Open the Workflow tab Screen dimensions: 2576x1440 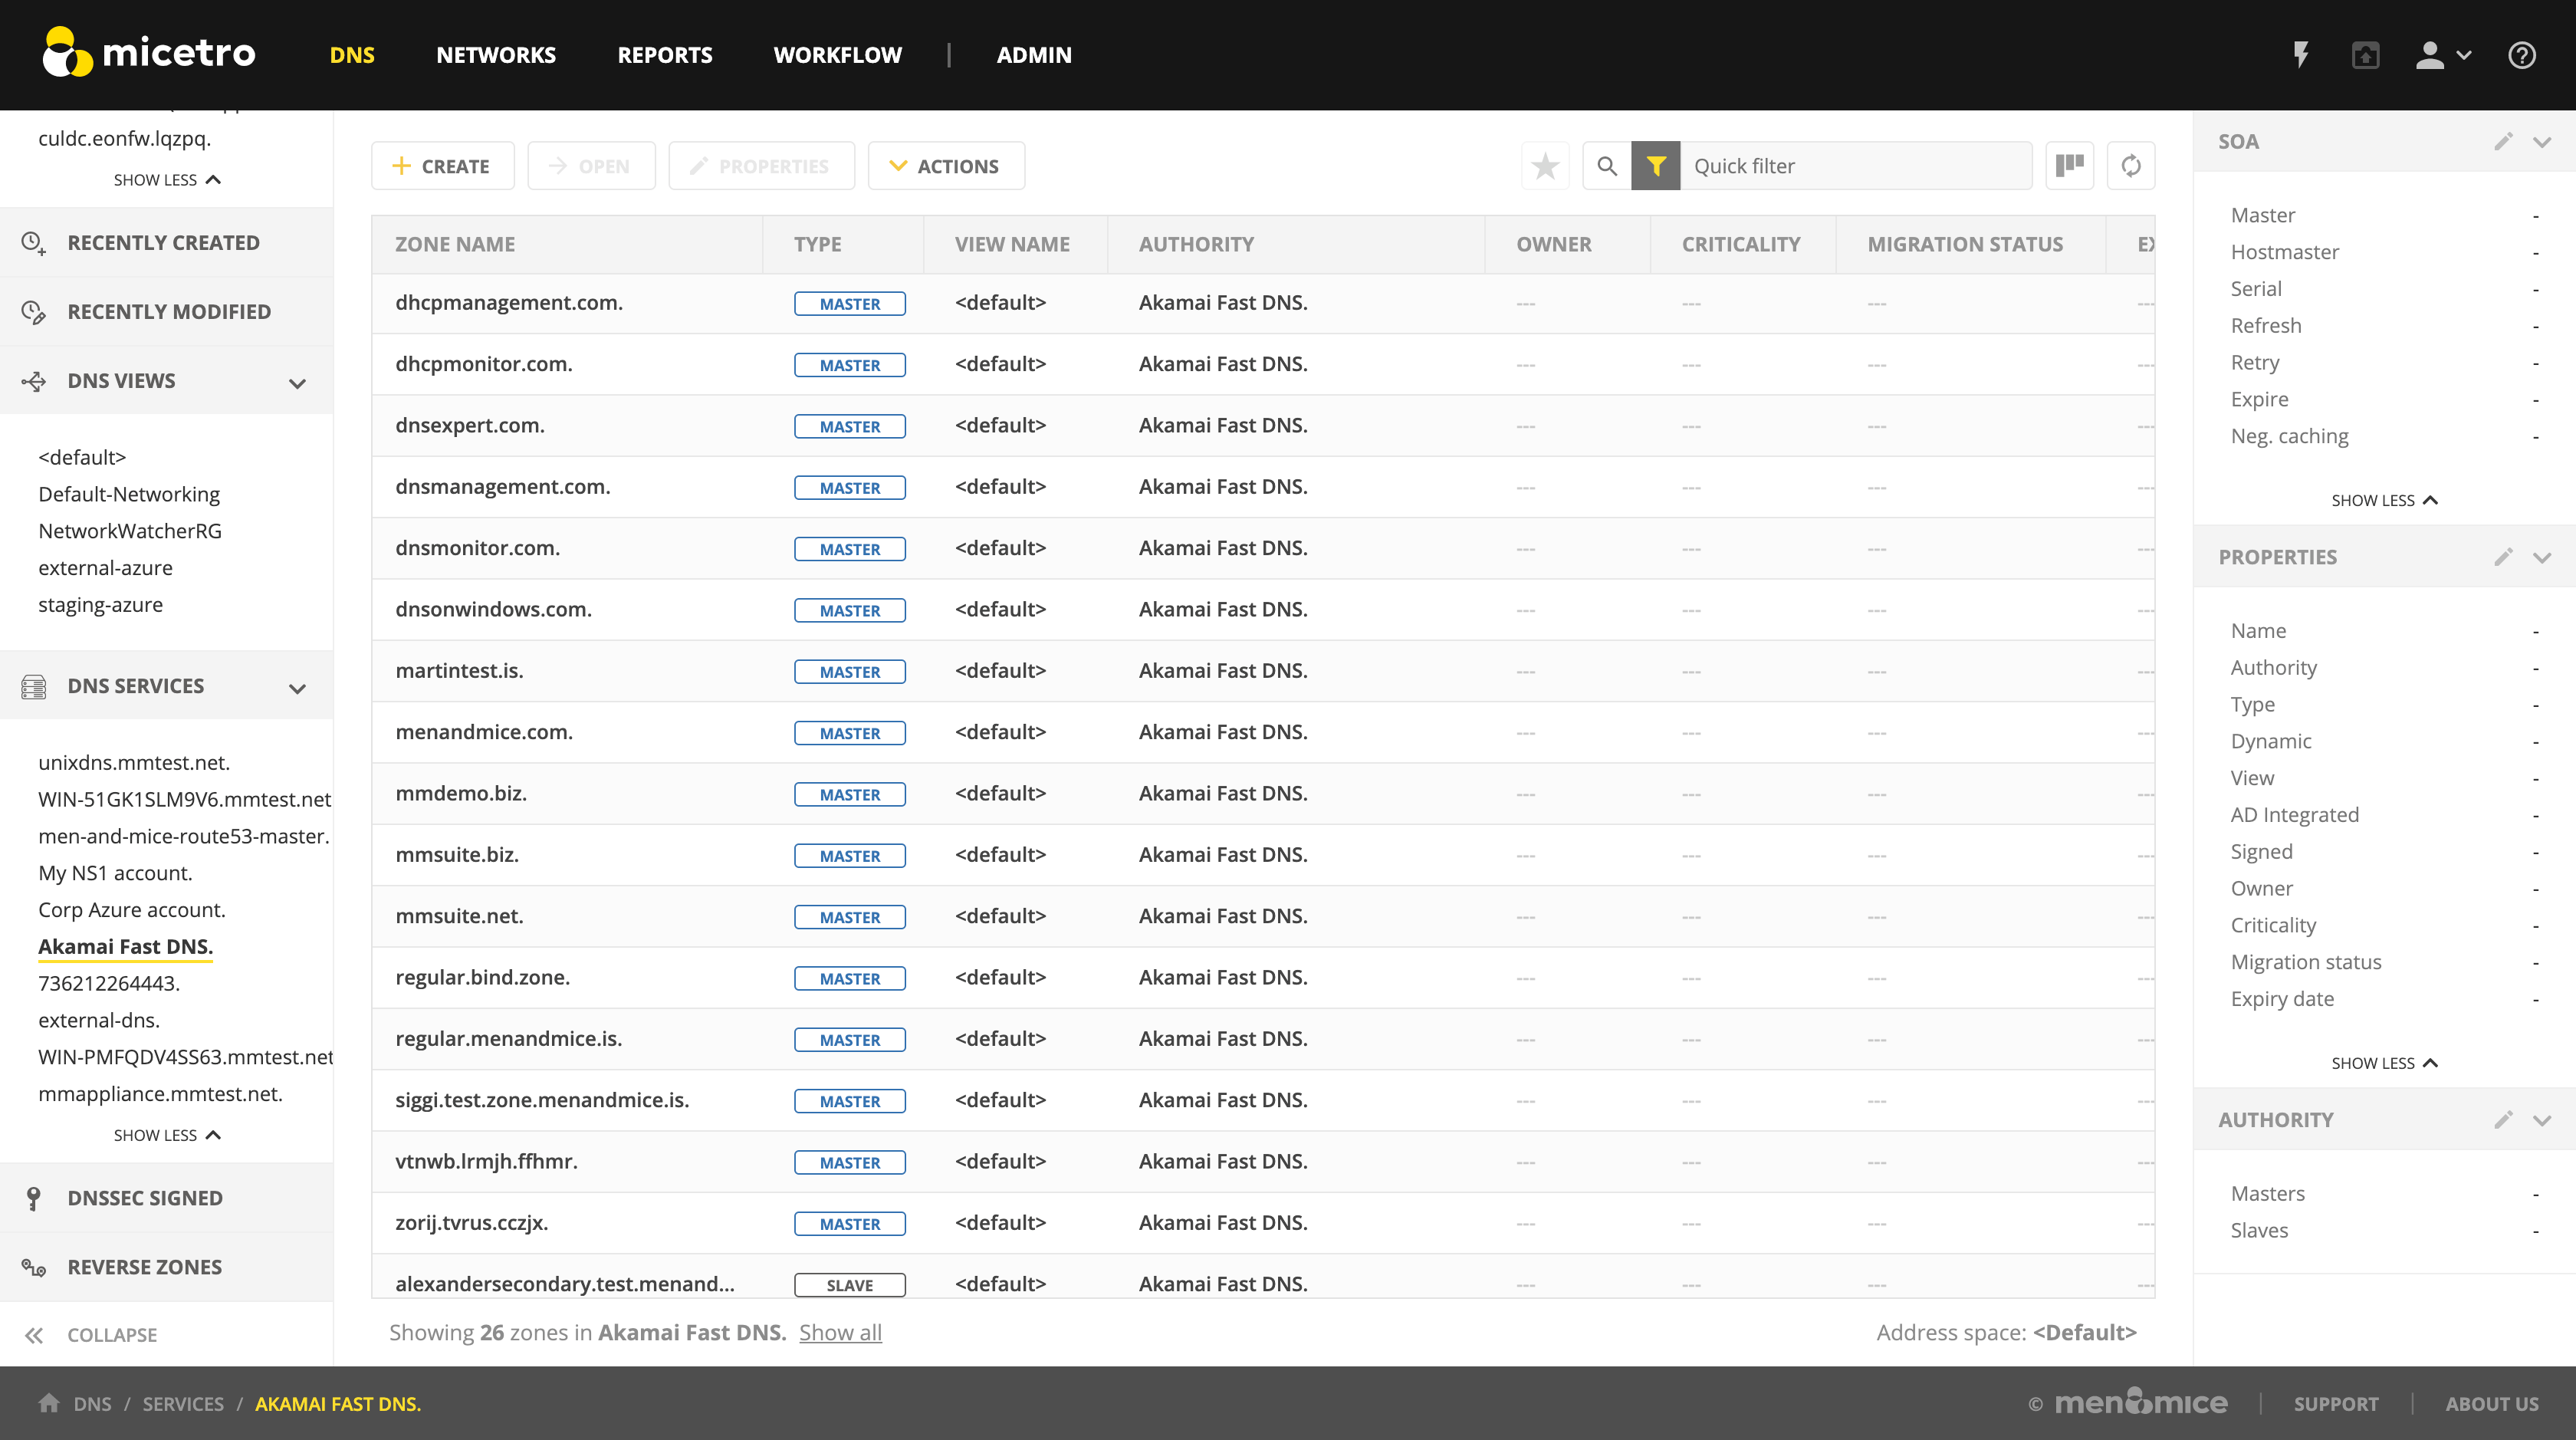(838, 55)
